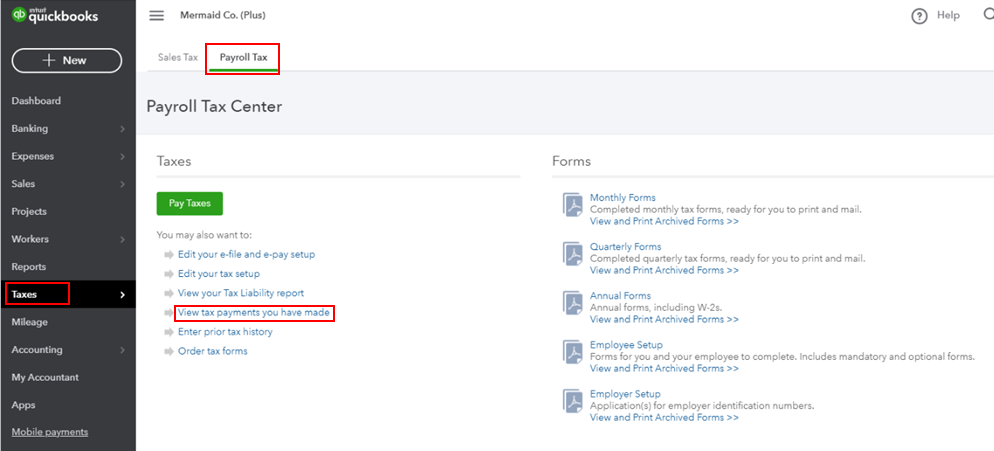Toggle the hamburger navigation menu icon
This screenshot has height=451, width=994.
[157, 16]
